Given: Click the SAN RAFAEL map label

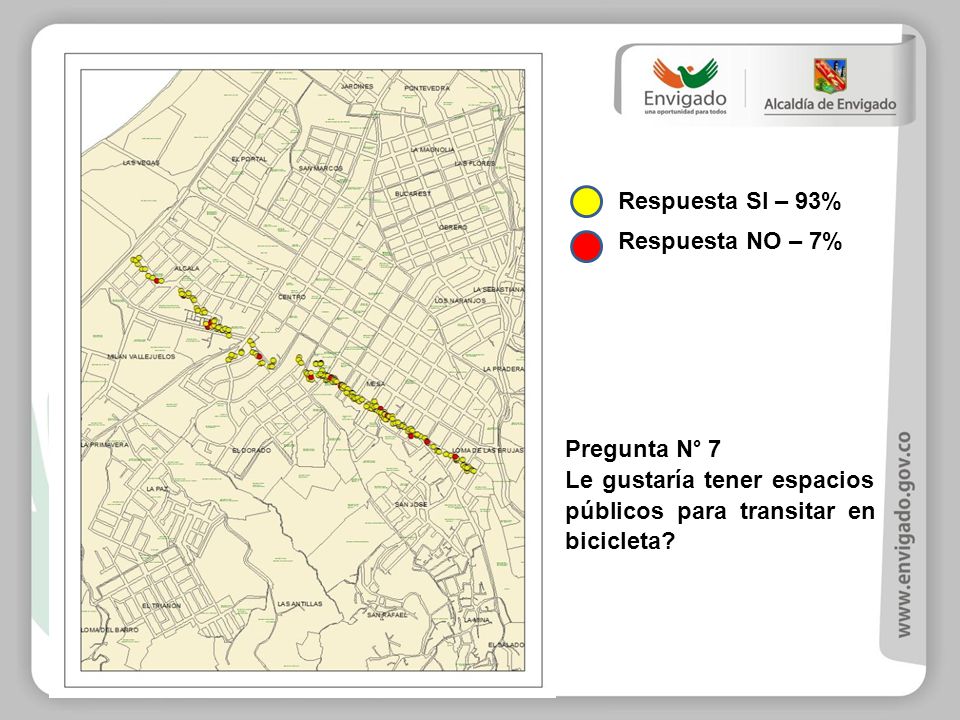Looking at the screenshot, I should point(387,615).
